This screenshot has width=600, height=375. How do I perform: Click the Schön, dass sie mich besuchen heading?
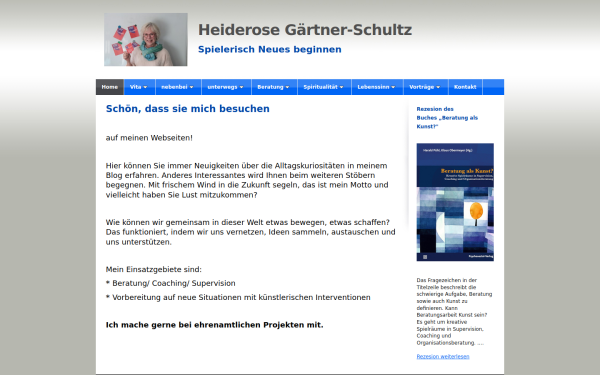188,109
